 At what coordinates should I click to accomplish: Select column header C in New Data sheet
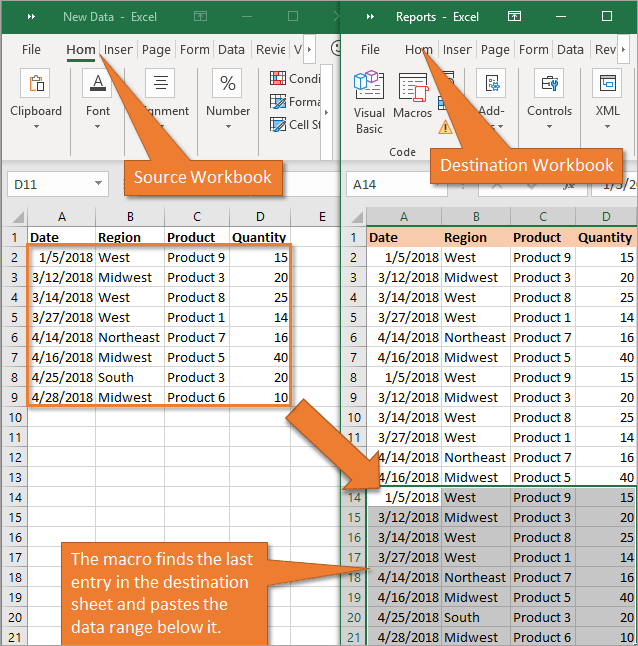click(x=197, y=216)
